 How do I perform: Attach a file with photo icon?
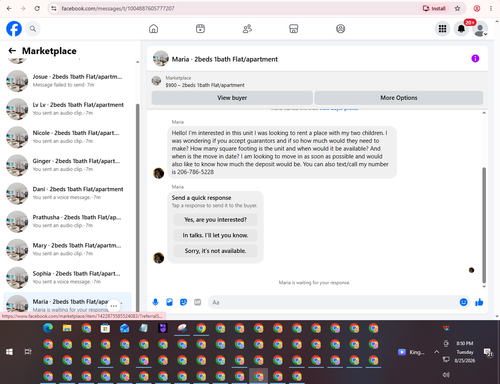(169, 302)
